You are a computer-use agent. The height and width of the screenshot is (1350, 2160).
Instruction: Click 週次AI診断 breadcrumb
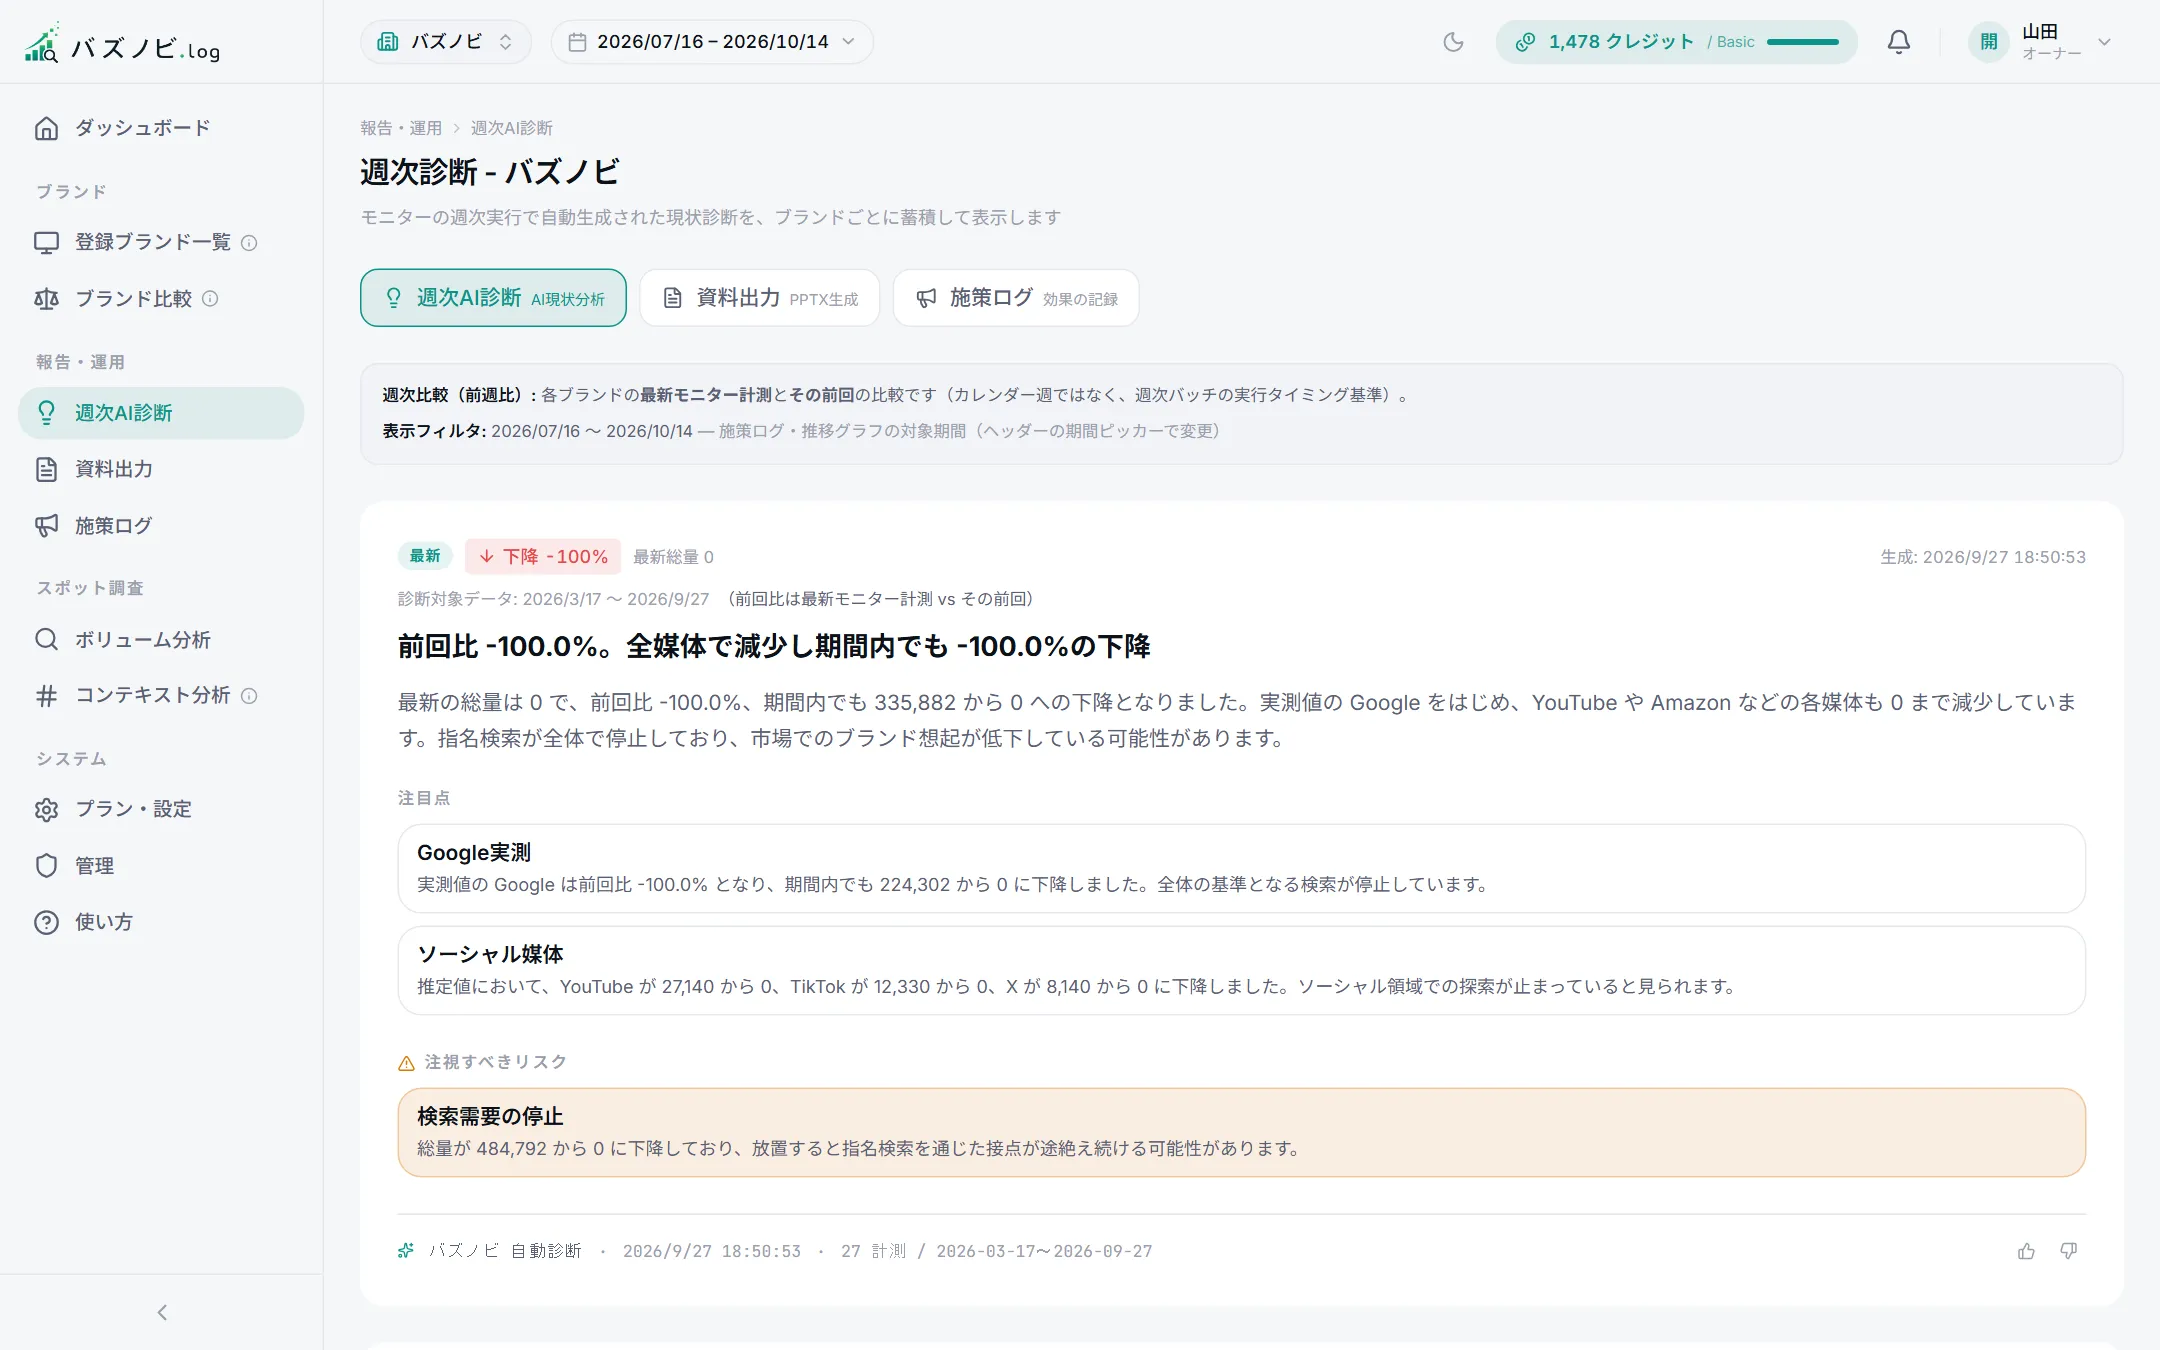pyautogui.click(x=512, y=128)
